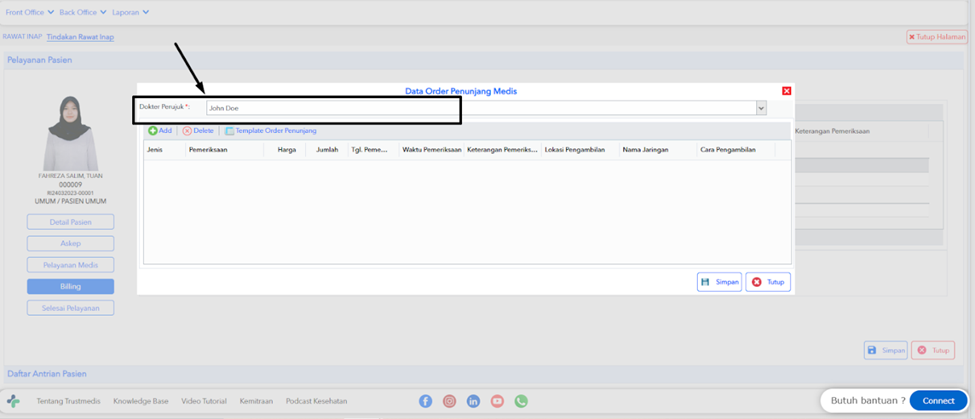Screen dimensions: 975x419
Task: Select the Tindakan Rawat Inap tab
Action: point(80,37)
